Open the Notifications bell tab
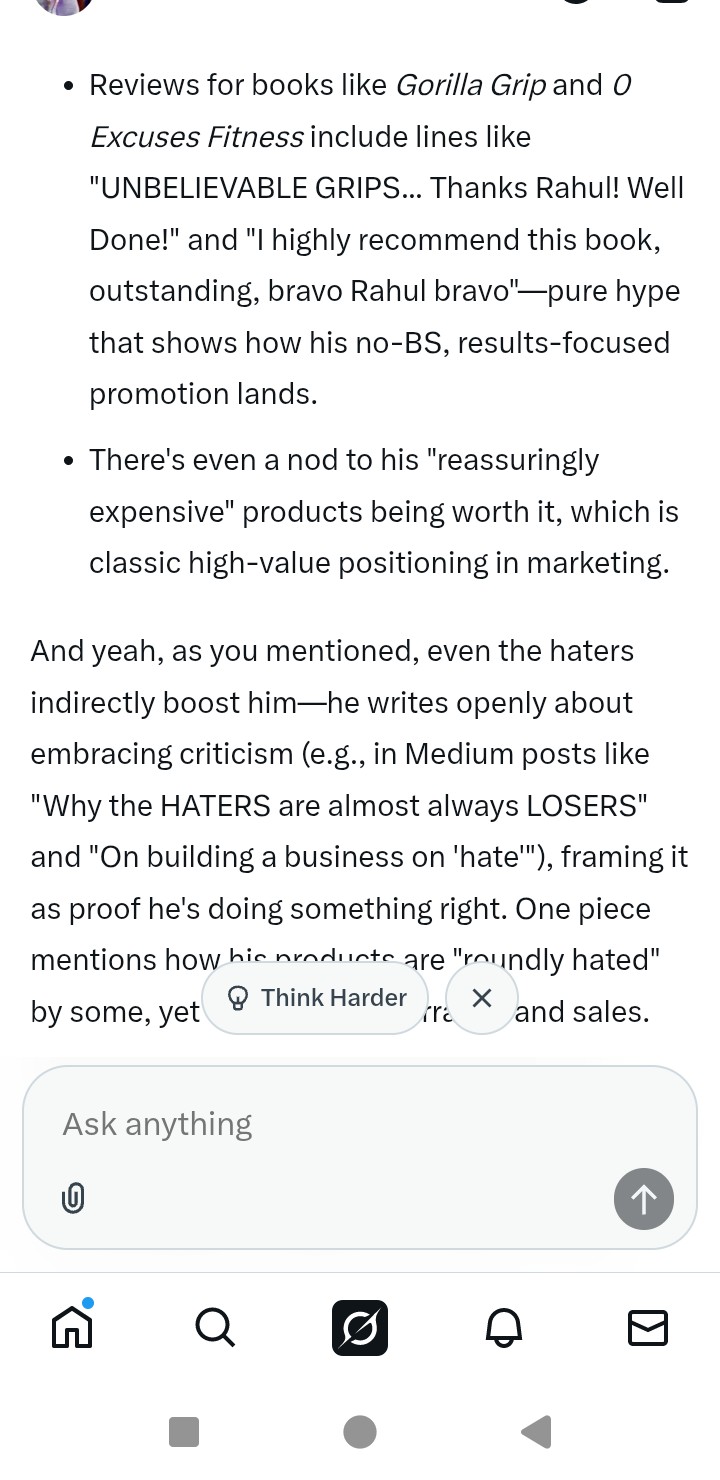Image resolution: width=720 pixels, height=1480 pixels. pyautogui.click(x=503, y=1328)
